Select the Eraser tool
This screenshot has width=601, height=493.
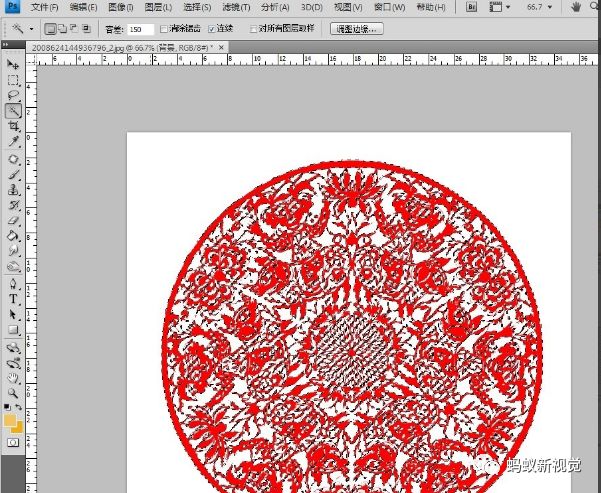click(x=13, y=220)
